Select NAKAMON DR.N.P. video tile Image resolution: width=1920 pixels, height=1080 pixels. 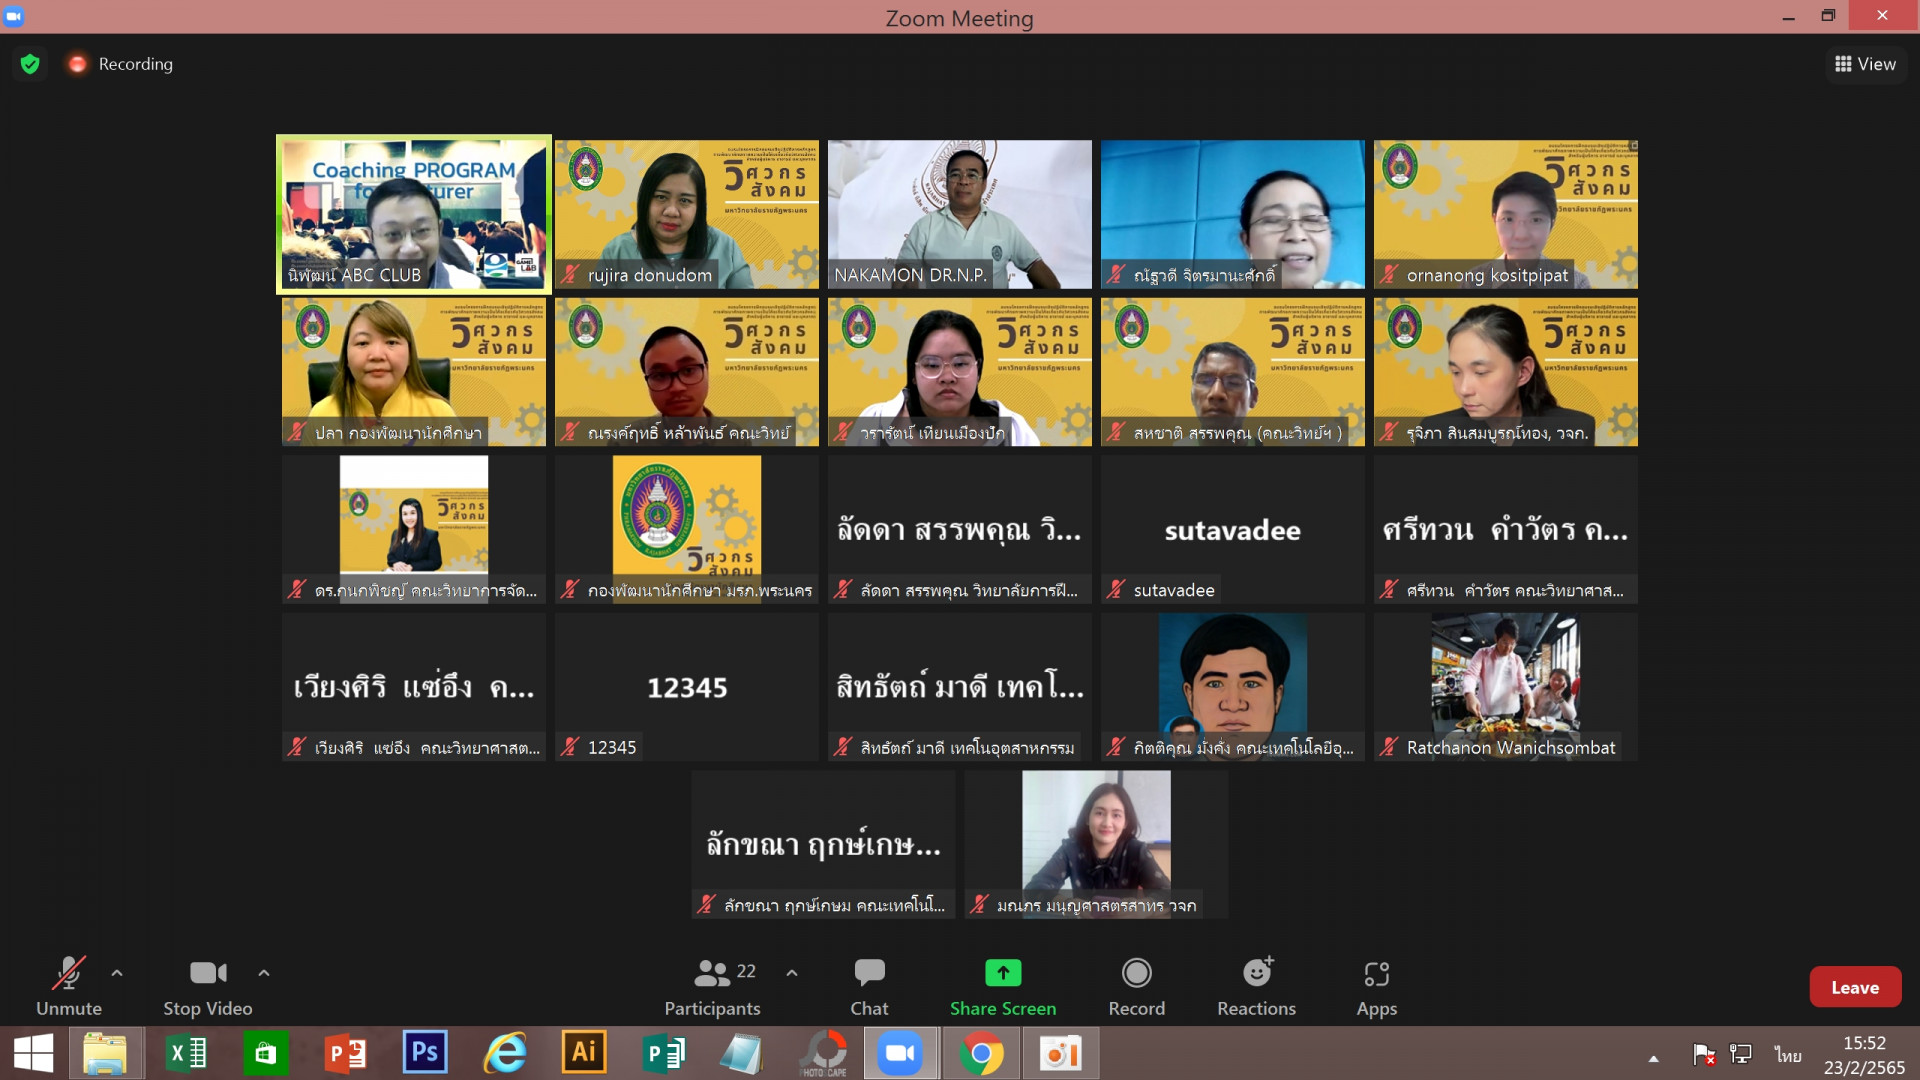960,214
